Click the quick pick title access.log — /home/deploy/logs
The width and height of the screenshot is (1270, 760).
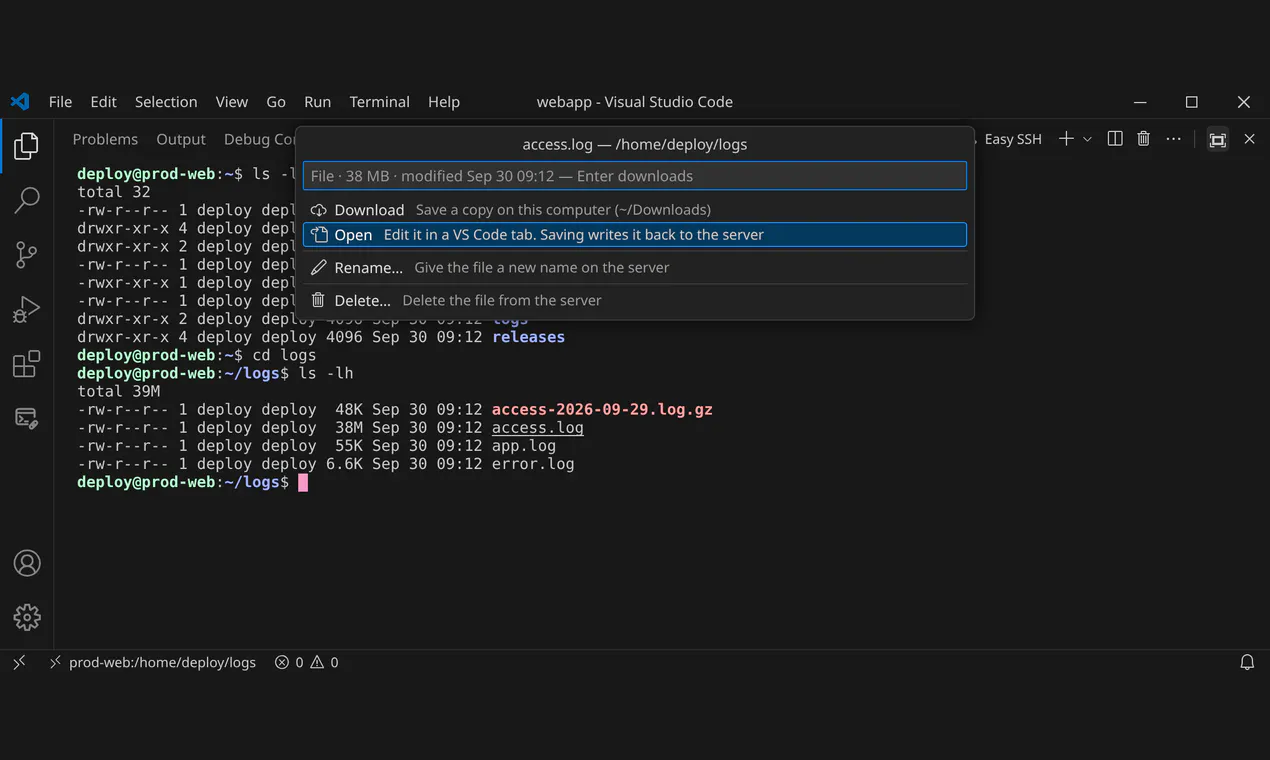(x=635, y=144)
